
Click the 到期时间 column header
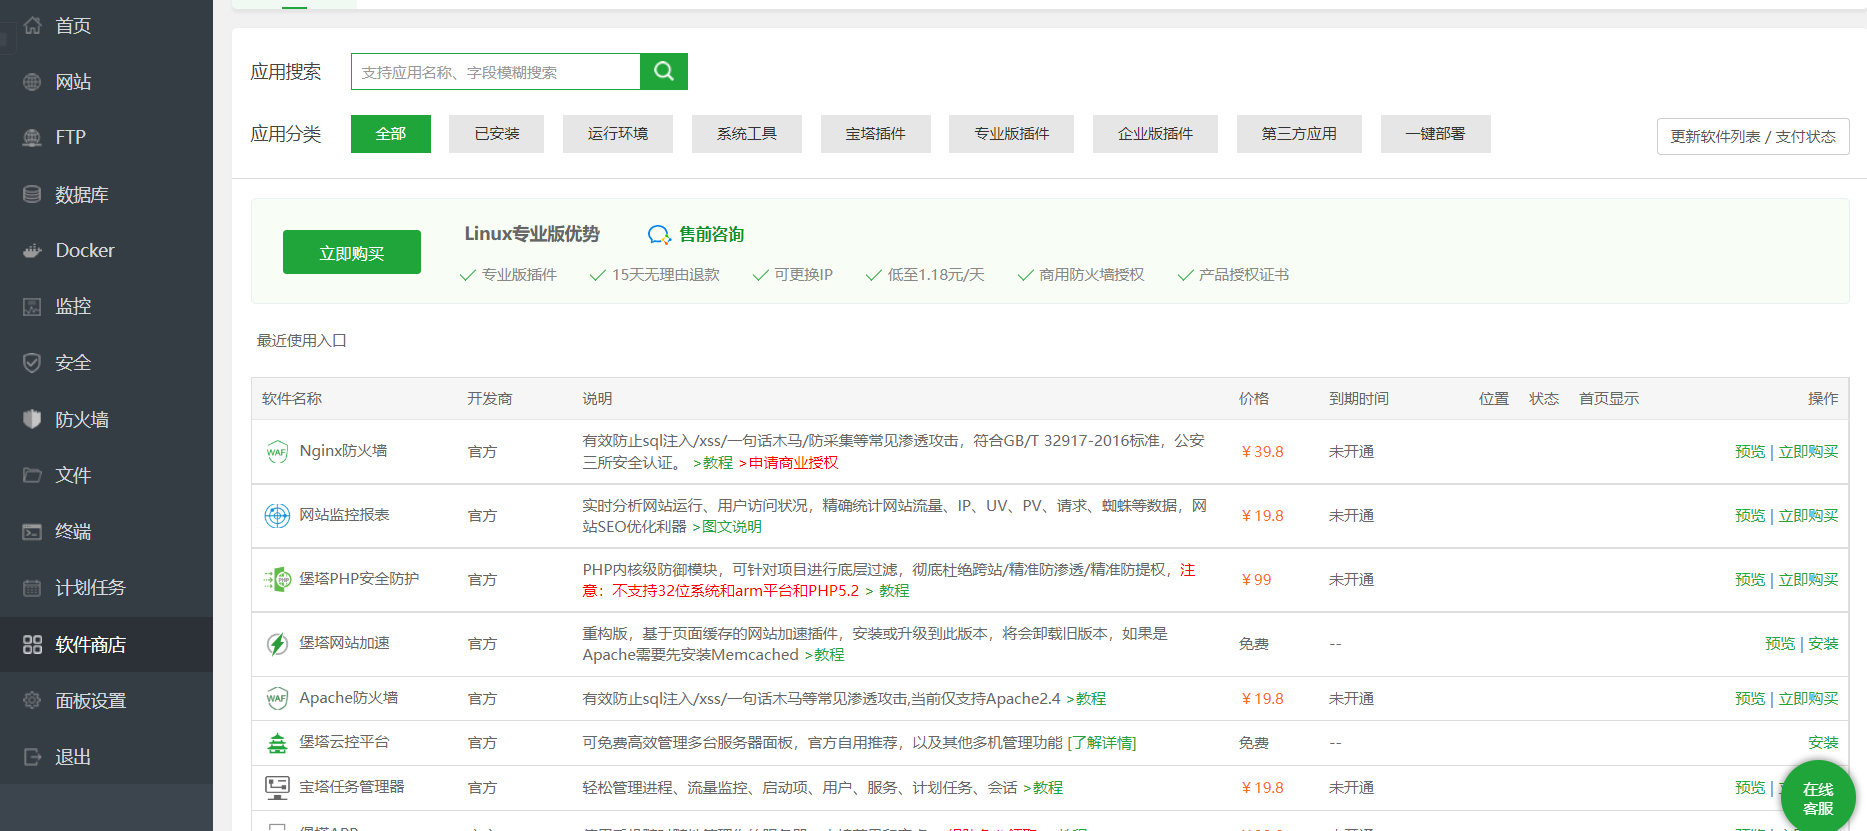pos(1359,399)
